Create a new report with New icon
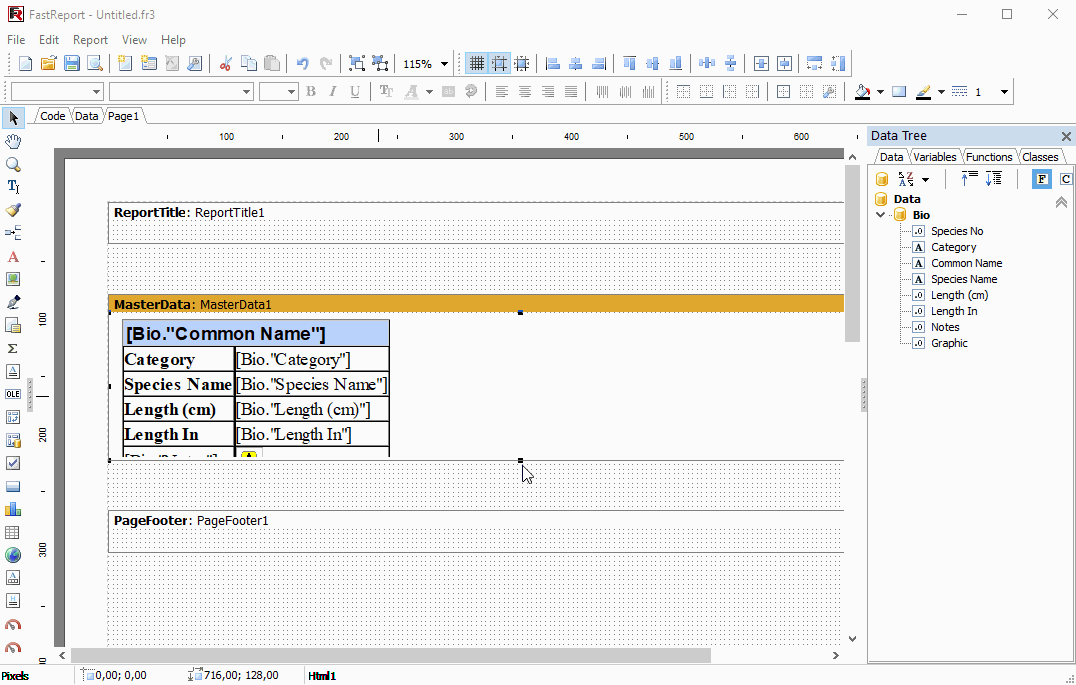 click(25, 64)
